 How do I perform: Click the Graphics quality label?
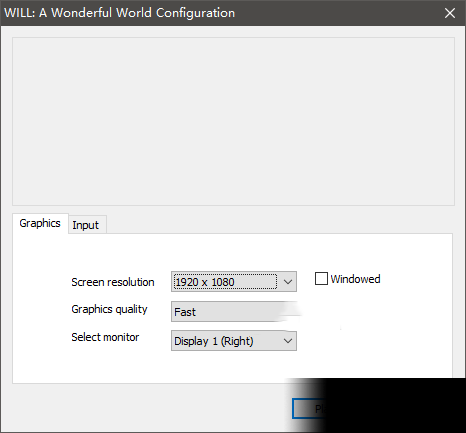click(109, 309)
